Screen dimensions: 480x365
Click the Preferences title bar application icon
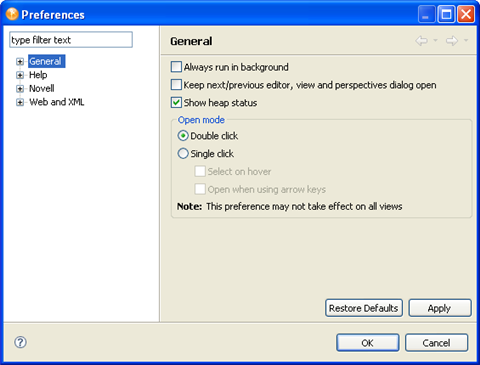[x=12, y=14]
